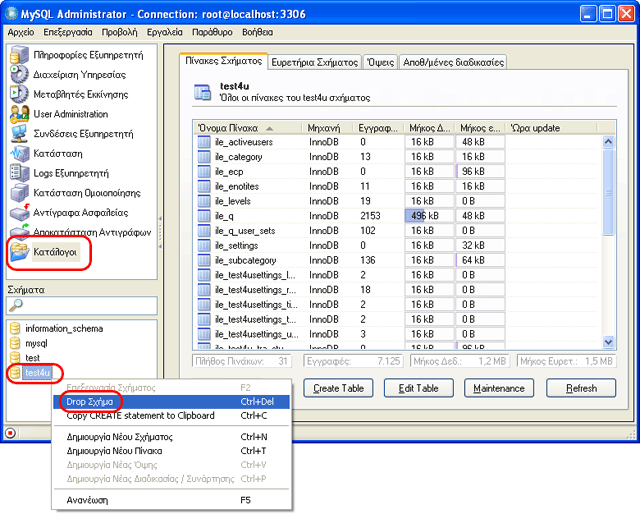Open the Εργαλεία menu
This screenshot has height=514, width=640.
point(165,32)
